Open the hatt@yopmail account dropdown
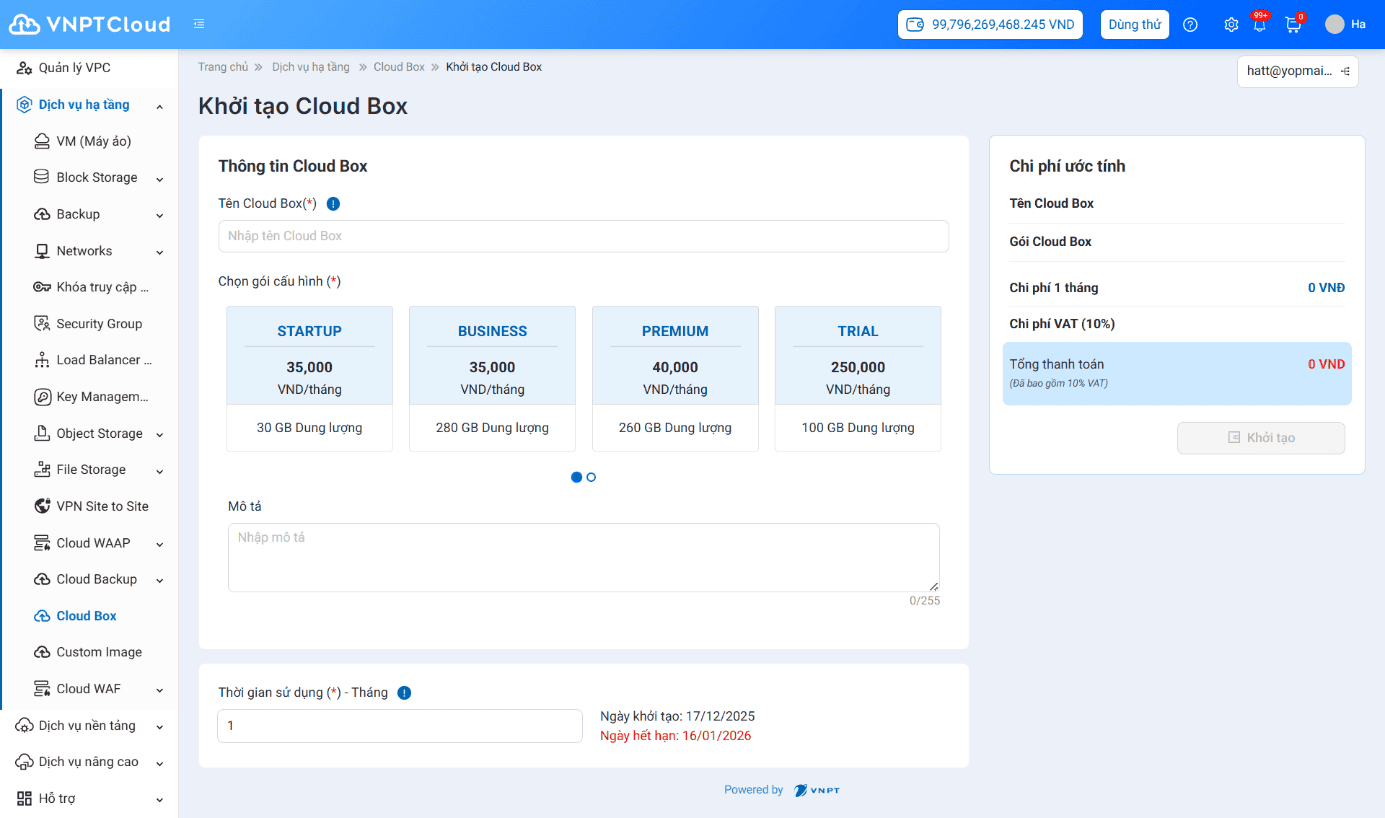Viewport: 1385px width, 818px height. 1297,71
